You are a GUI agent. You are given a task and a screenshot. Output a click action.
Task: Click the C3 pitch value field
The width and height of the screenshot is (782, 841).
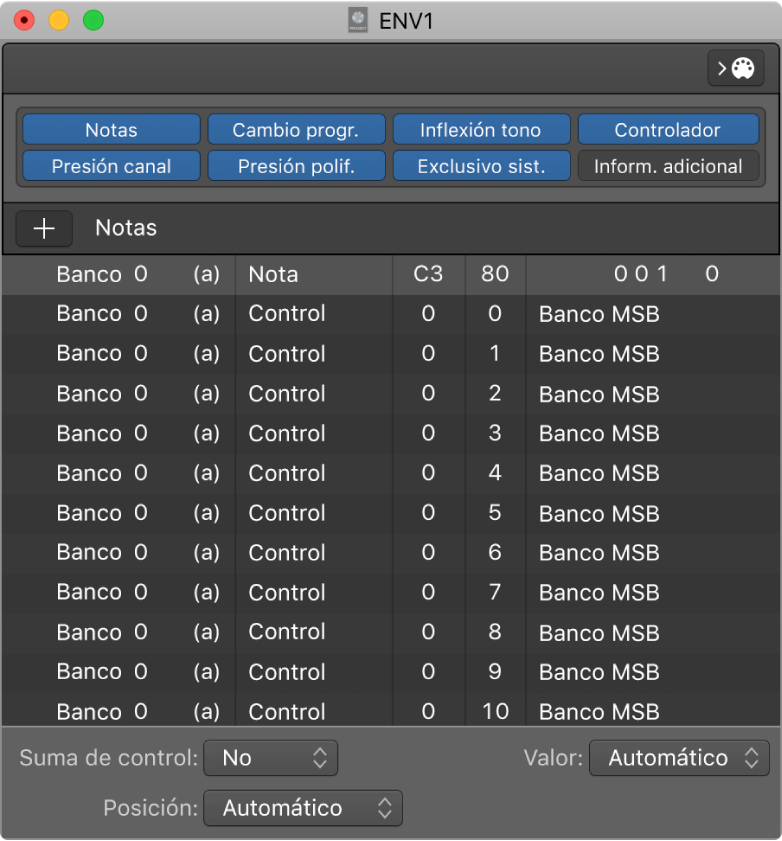click(428, 274)
